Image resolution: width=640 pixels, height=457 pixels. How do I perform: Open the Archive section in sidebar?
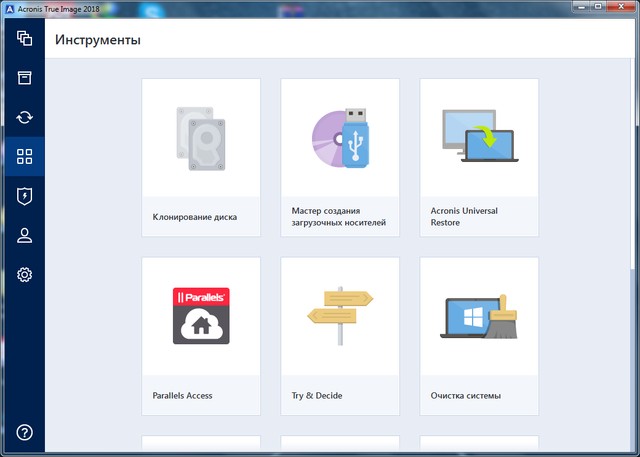25,78
